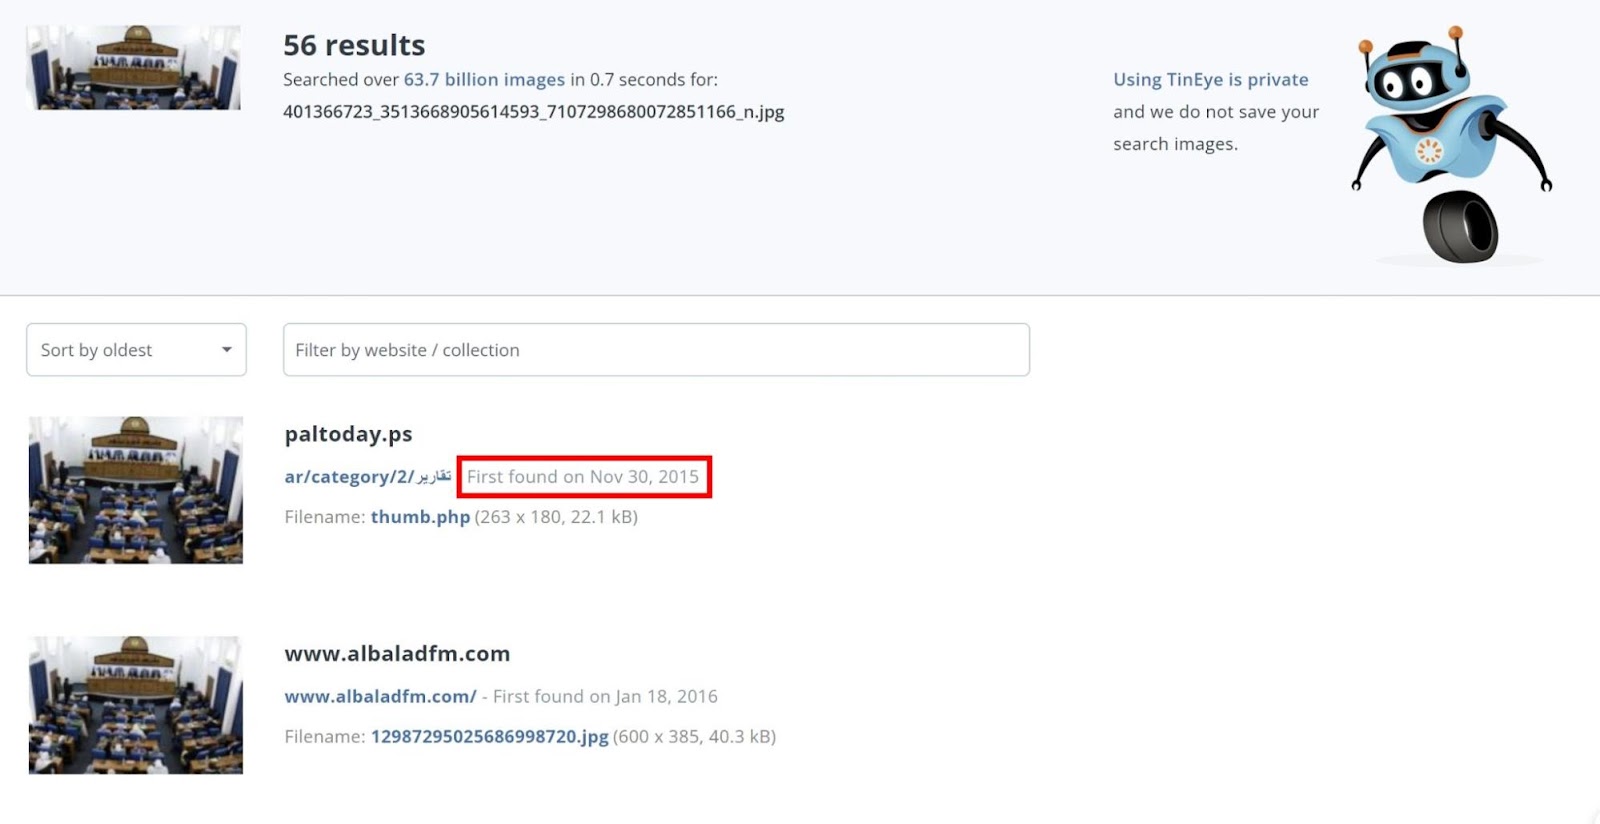The width and height of the screenshot is (1600, 824).
Task: Open the paltoday.ps result thumbnail
Action: [x=136, y=490]
